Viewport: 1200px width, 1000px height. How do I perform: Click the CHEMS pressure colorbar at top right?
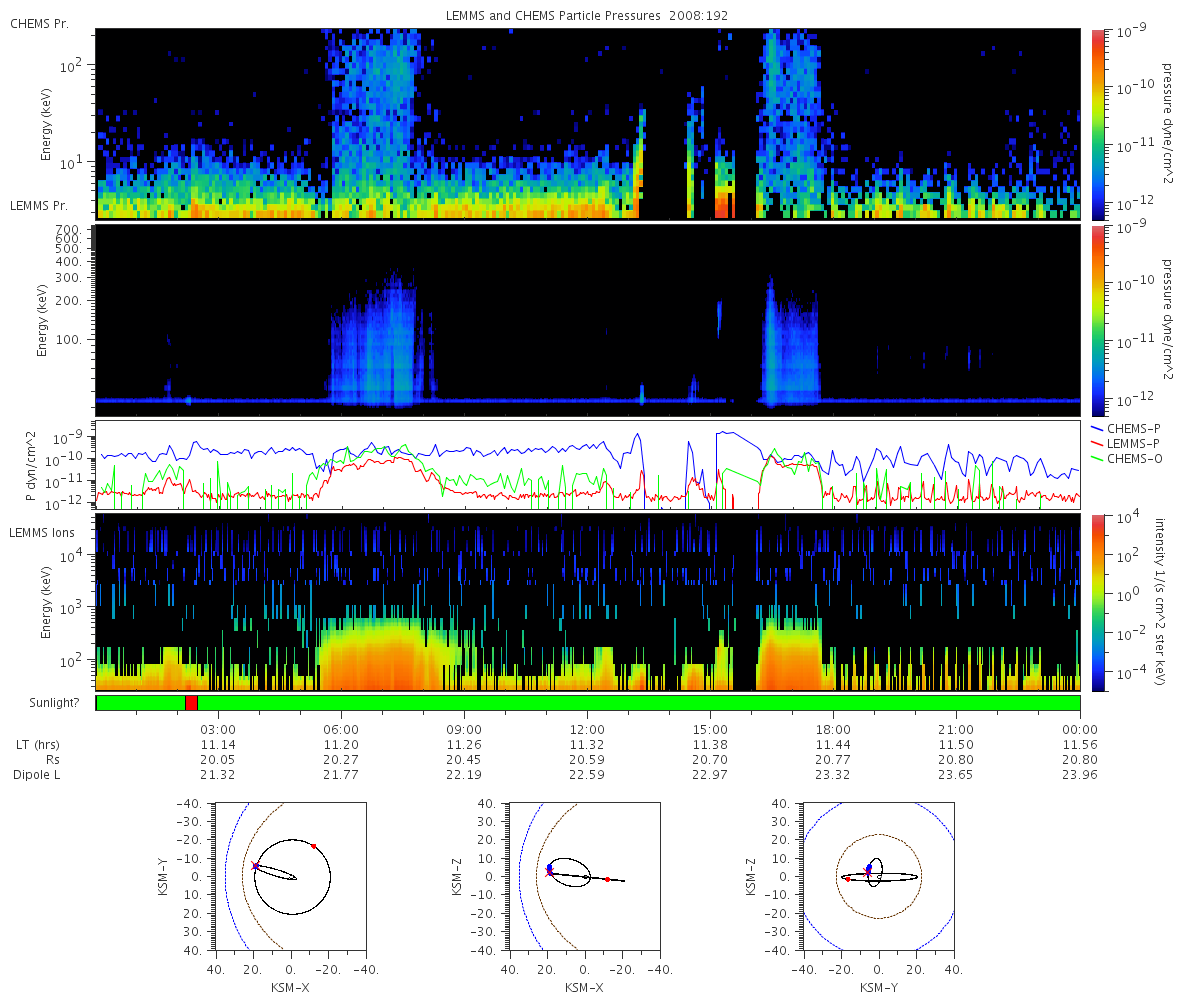click(x=1097, y=124)
